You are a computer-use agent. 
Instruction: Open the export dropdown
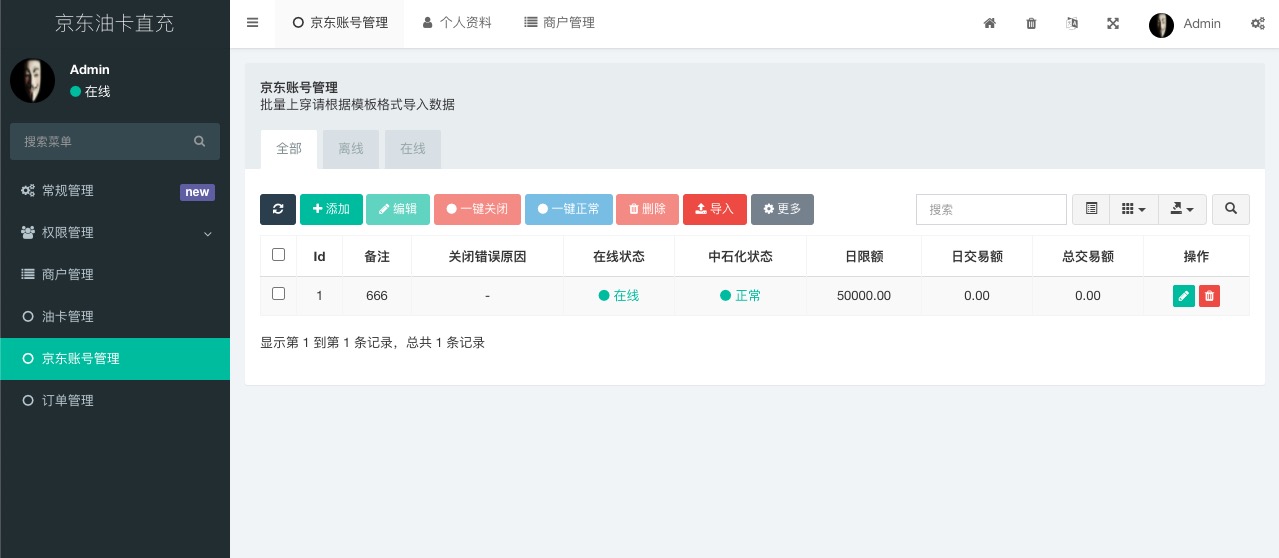pyautogui.click(x=1183, y=209)
